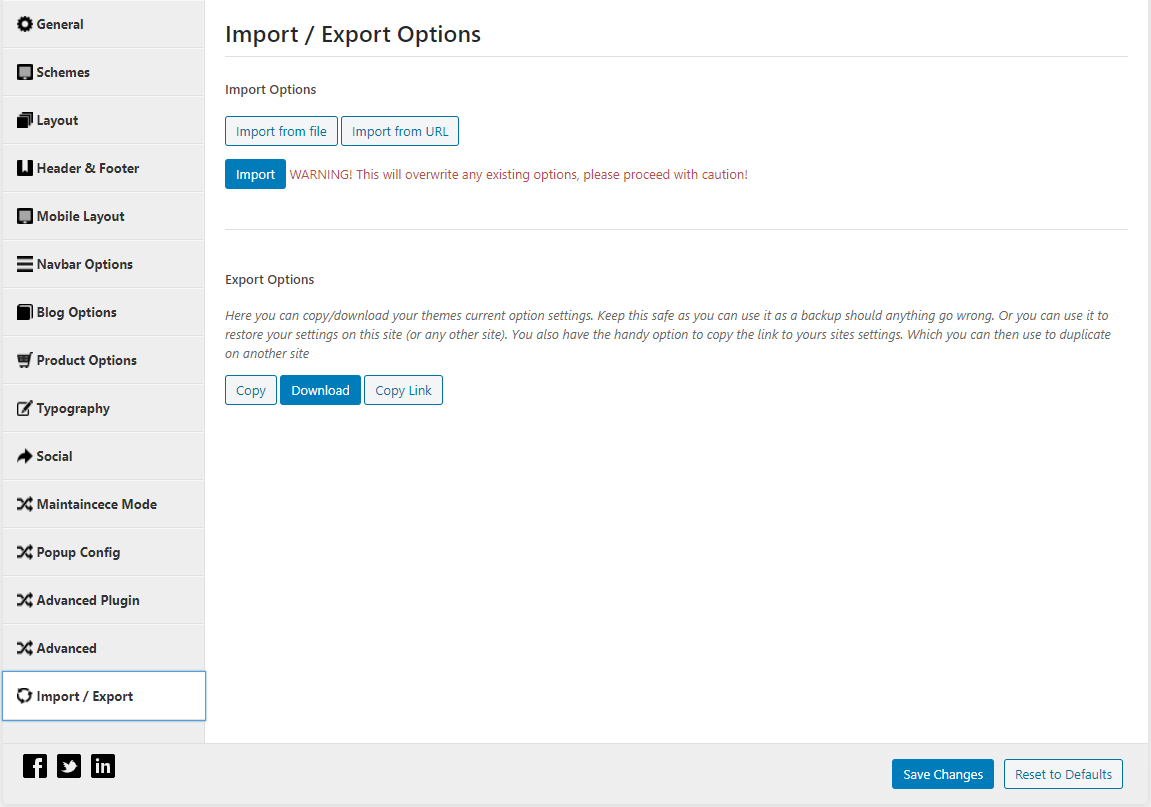1151x807 pixels.
Task: Download the theme options backup
Action: coord(320,390)
